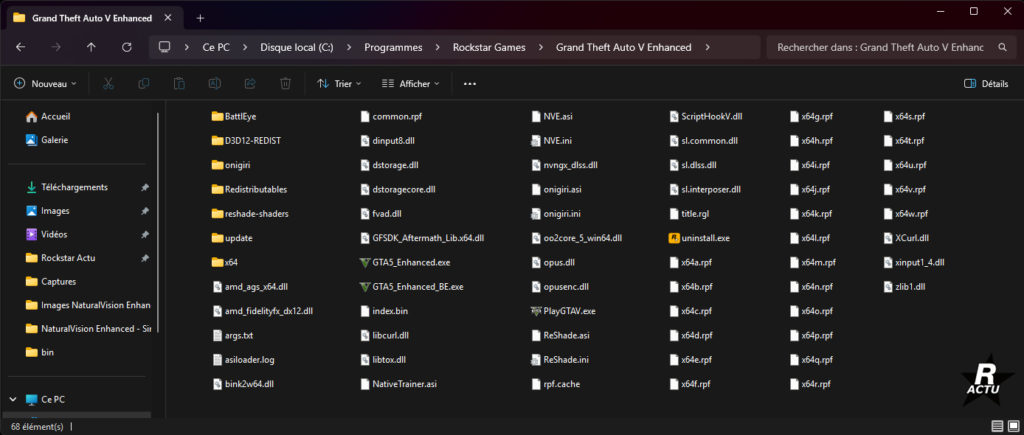Expand chevron after Disque local (C:)
This screenshot has width=1024, height=435.
(349, 47)
